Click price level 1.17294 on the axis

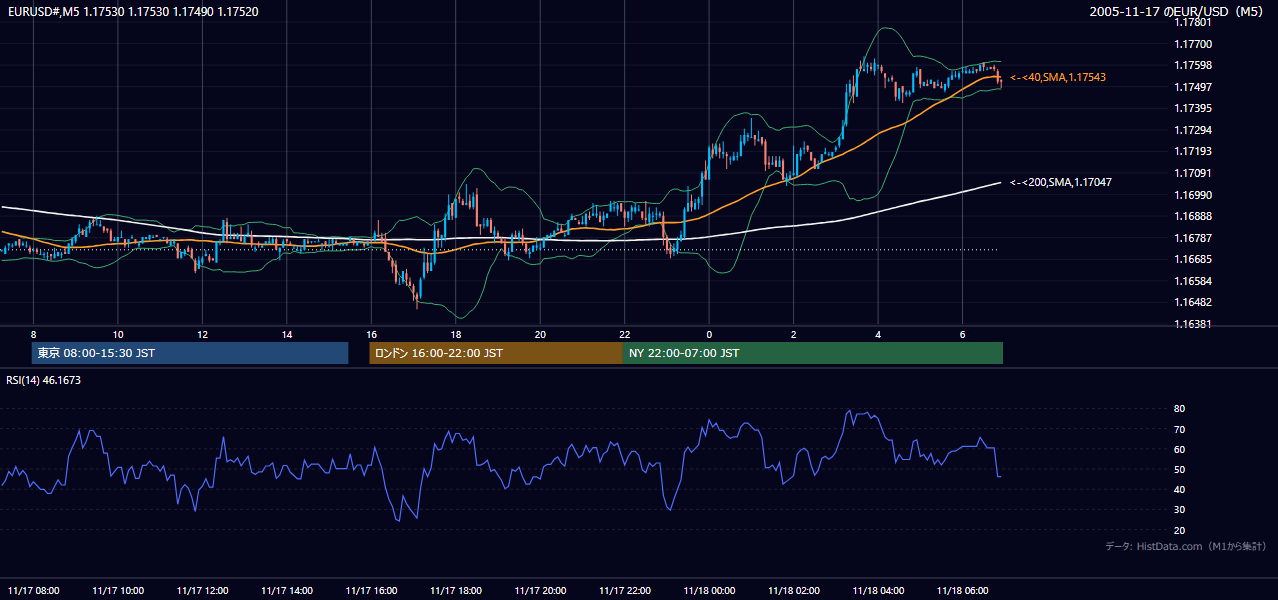(1193, 130)
